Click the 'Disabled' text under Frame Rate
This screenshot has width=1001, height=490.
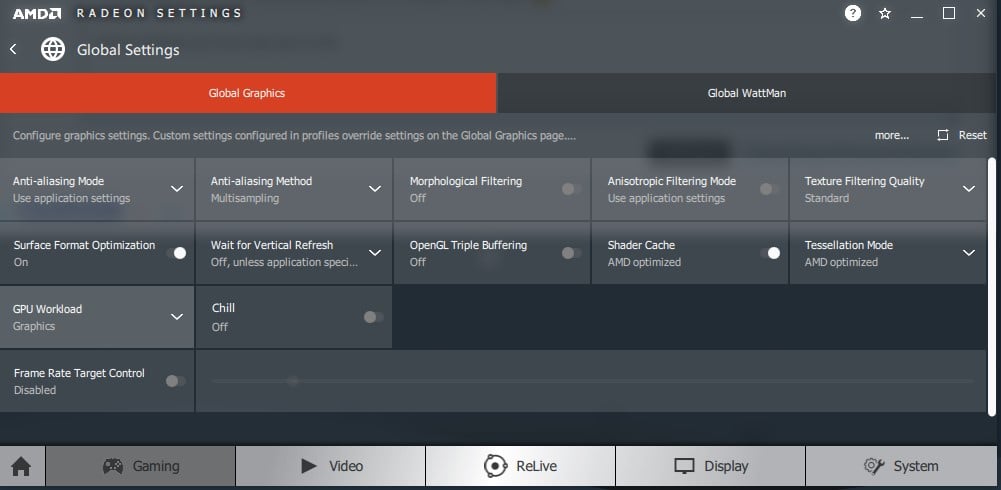coord(35,390)
